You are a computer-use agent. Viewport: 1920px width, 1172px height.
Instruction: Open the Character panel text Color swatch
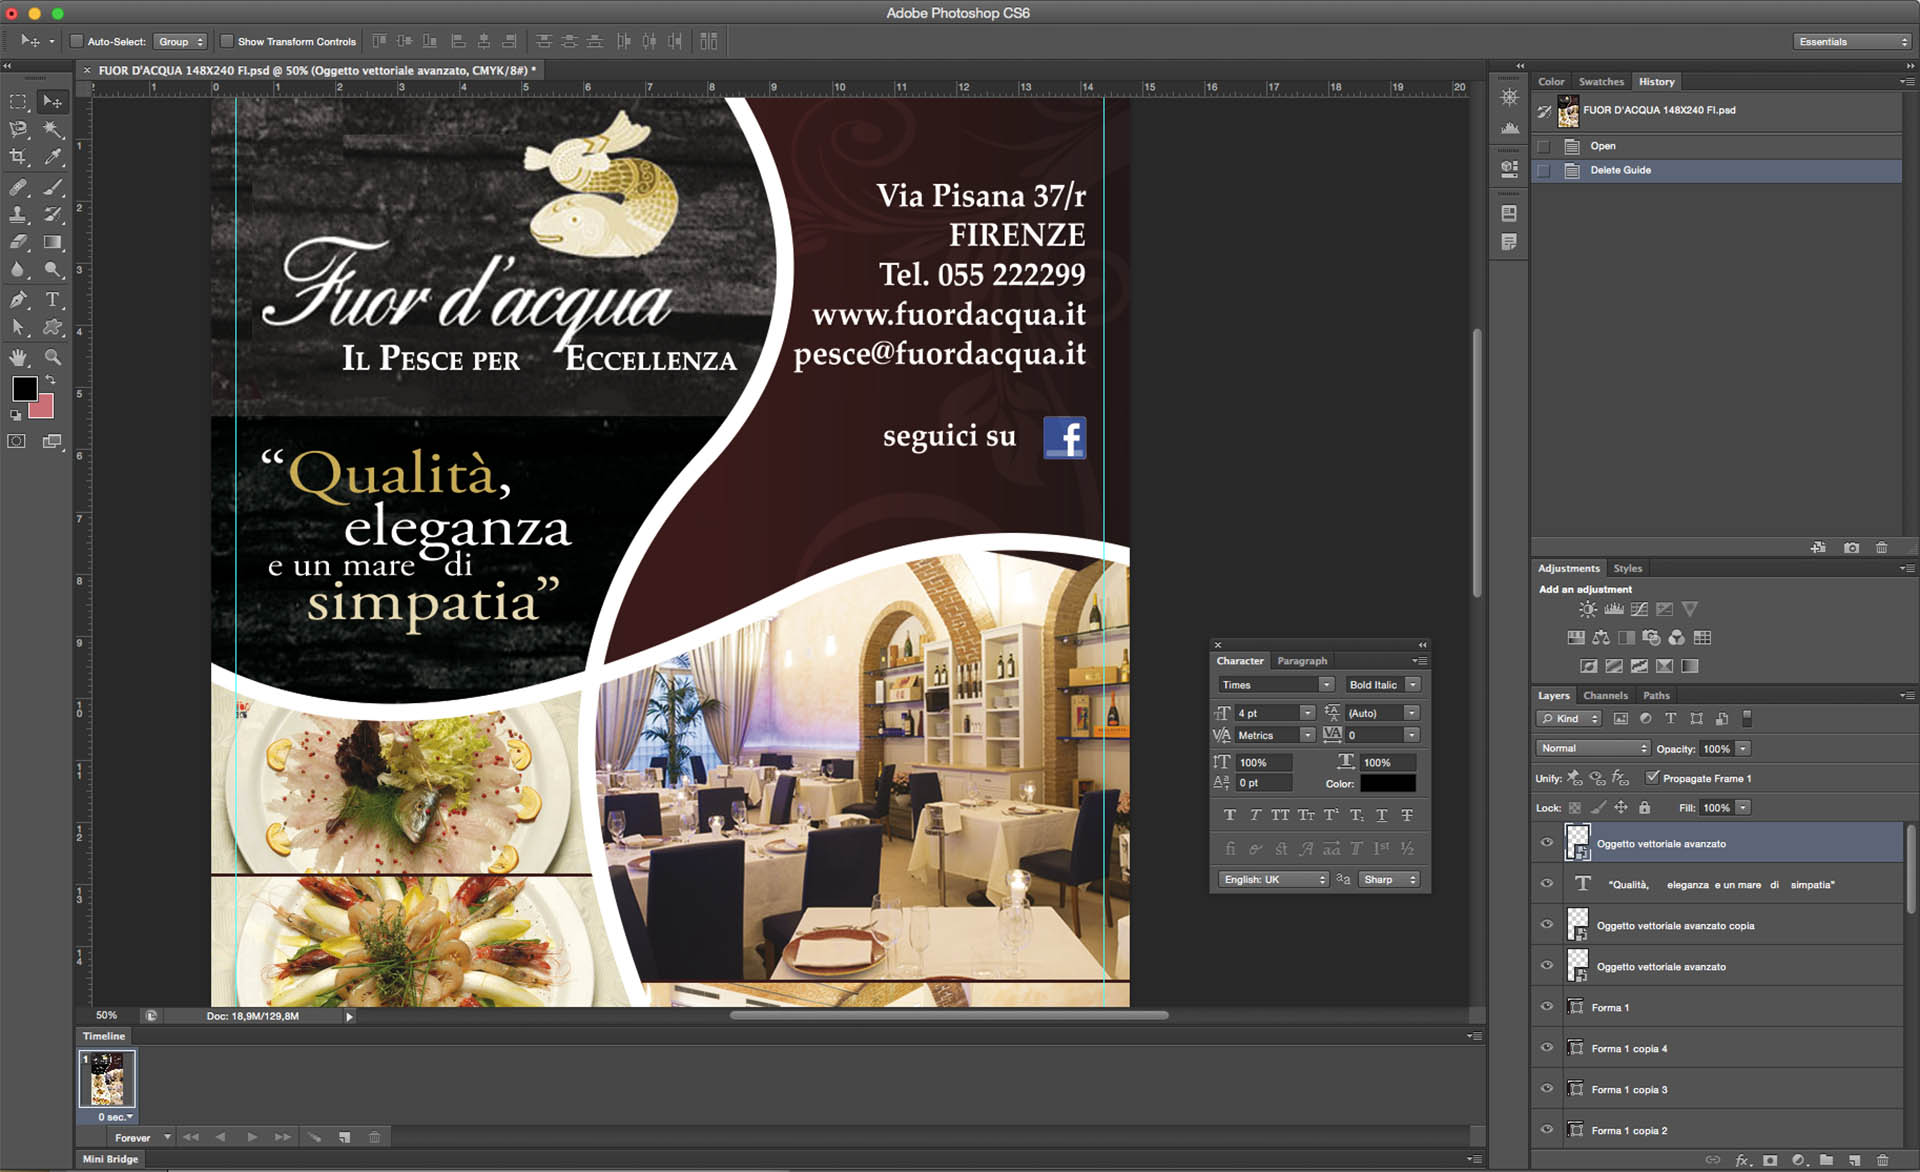point(1387,784)
